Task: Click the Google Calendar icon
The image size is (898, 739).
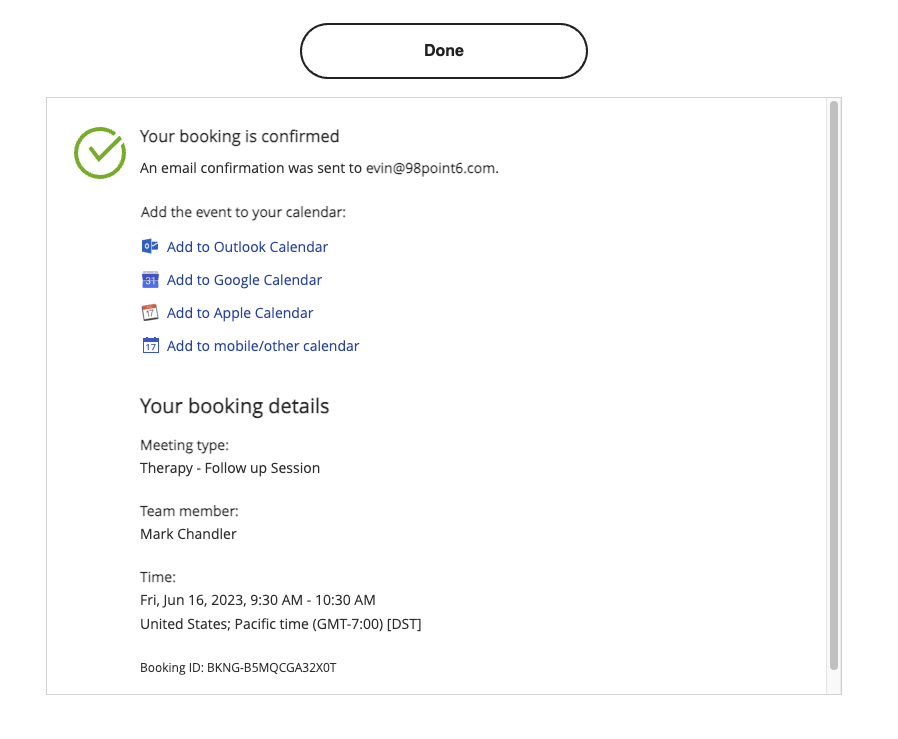Action: pos(150,280)
